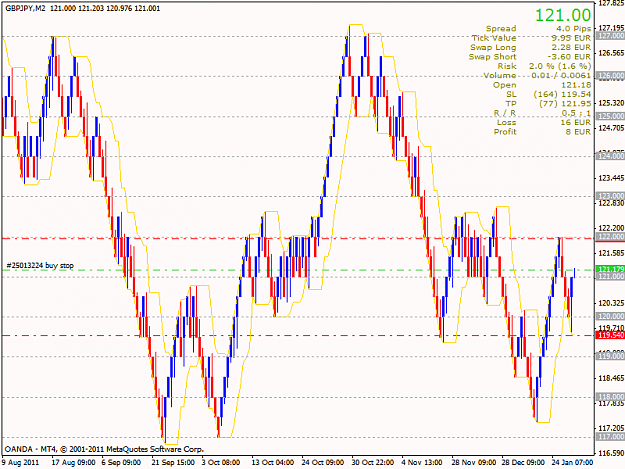Screen dimensions: 625x469
Task: Click the 28 Nov 09:00 time axis label
Action: (x=474, y=462)
